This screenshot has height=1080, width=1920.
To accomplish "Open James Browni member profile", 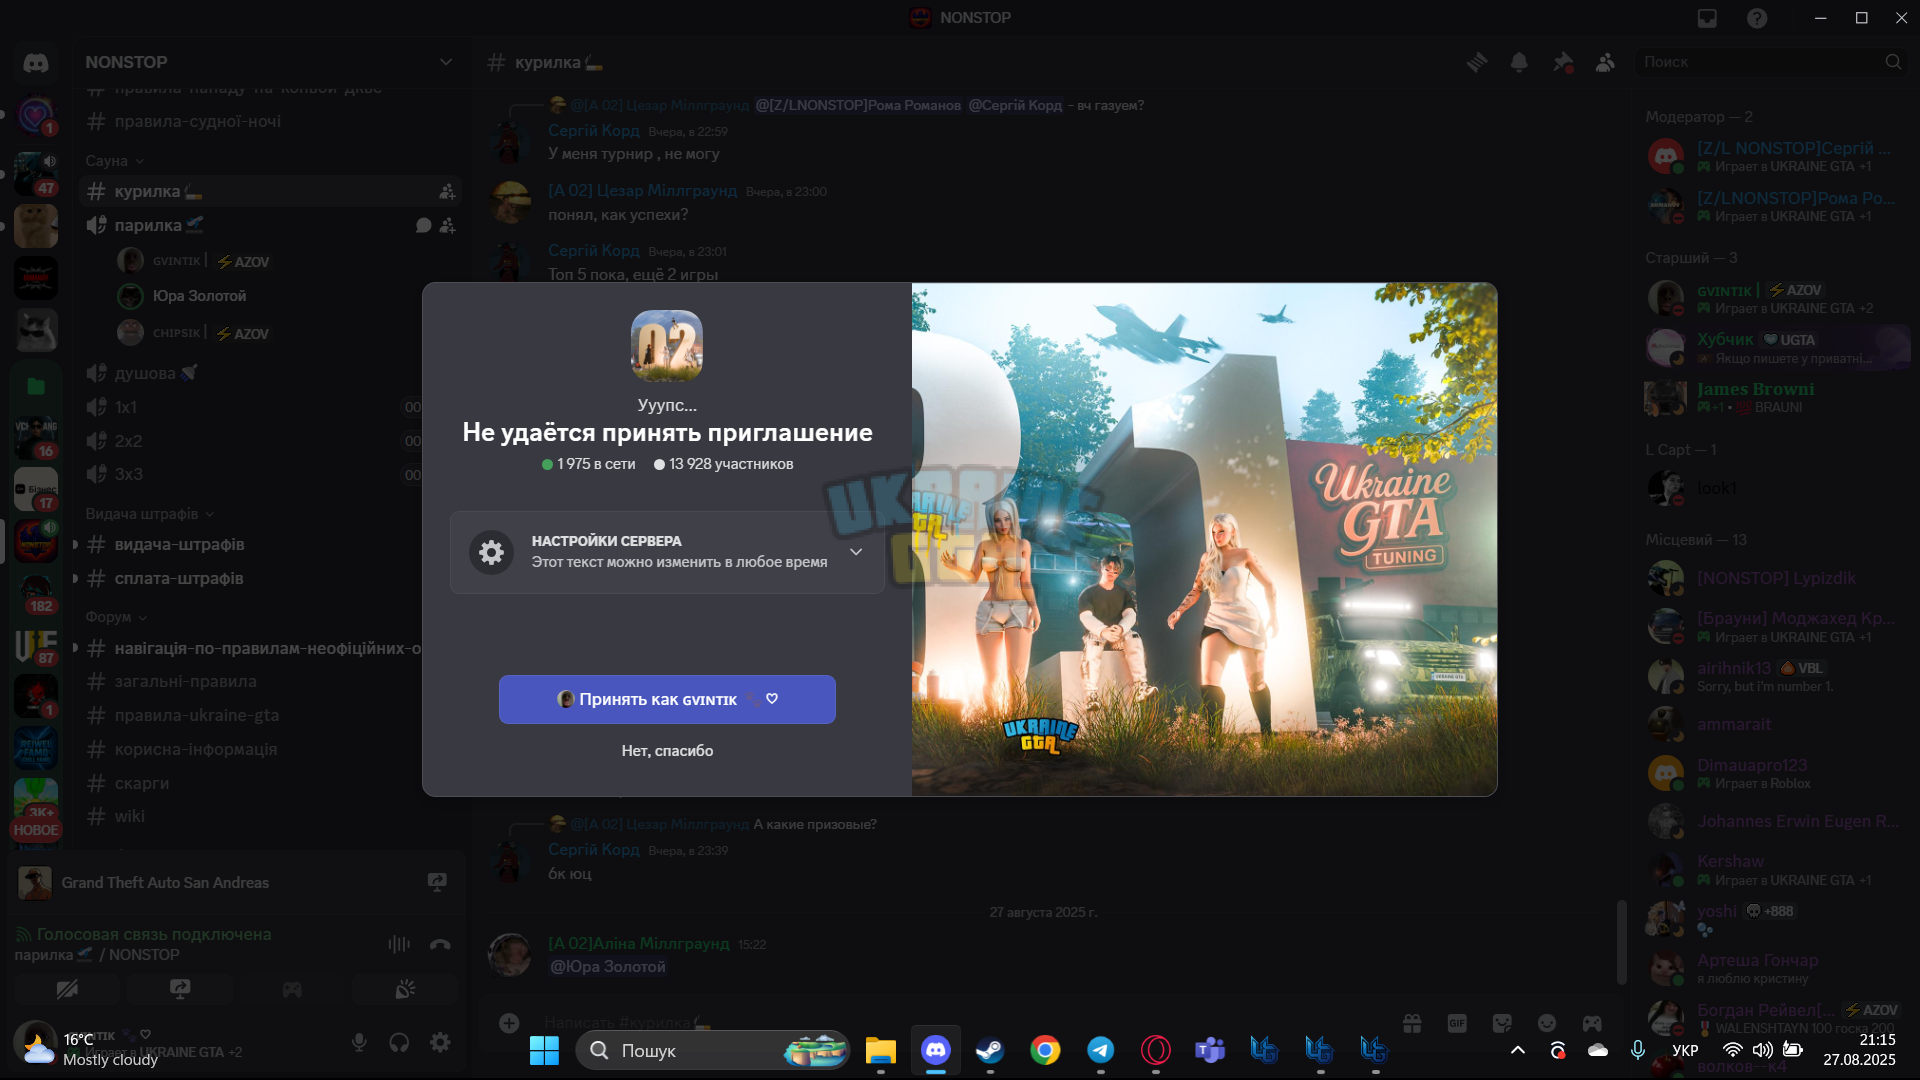I will click(1776, 397).
